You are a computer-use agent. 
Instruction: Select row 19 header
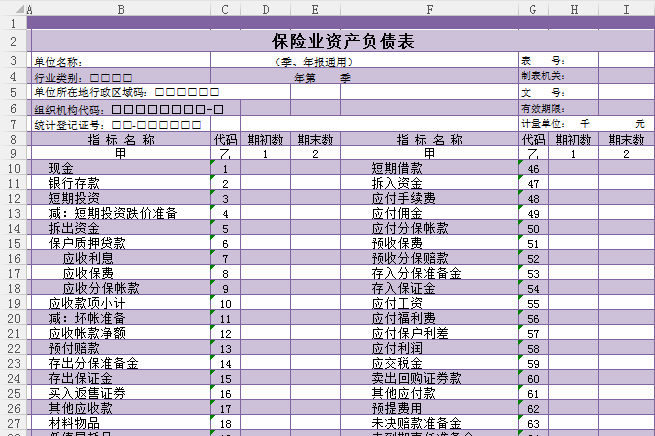point(14,303)
